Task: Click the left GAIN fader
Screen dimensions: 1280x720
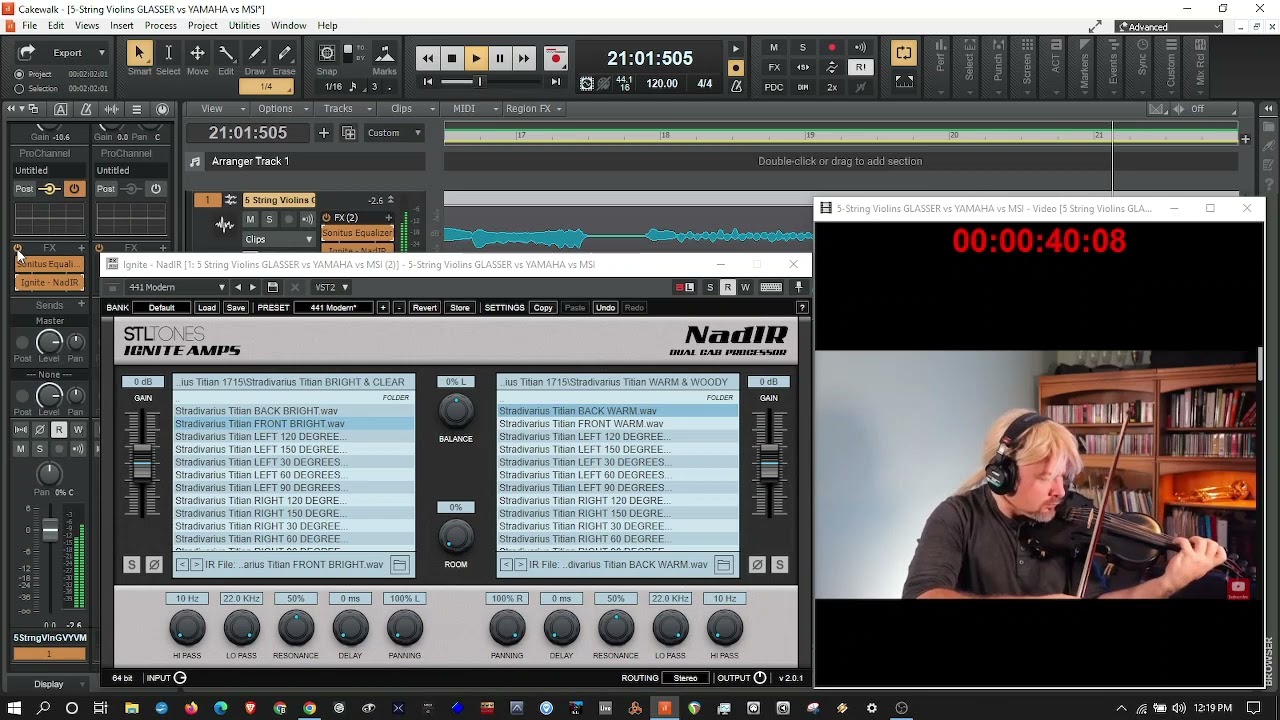Action: click(142, 462)
